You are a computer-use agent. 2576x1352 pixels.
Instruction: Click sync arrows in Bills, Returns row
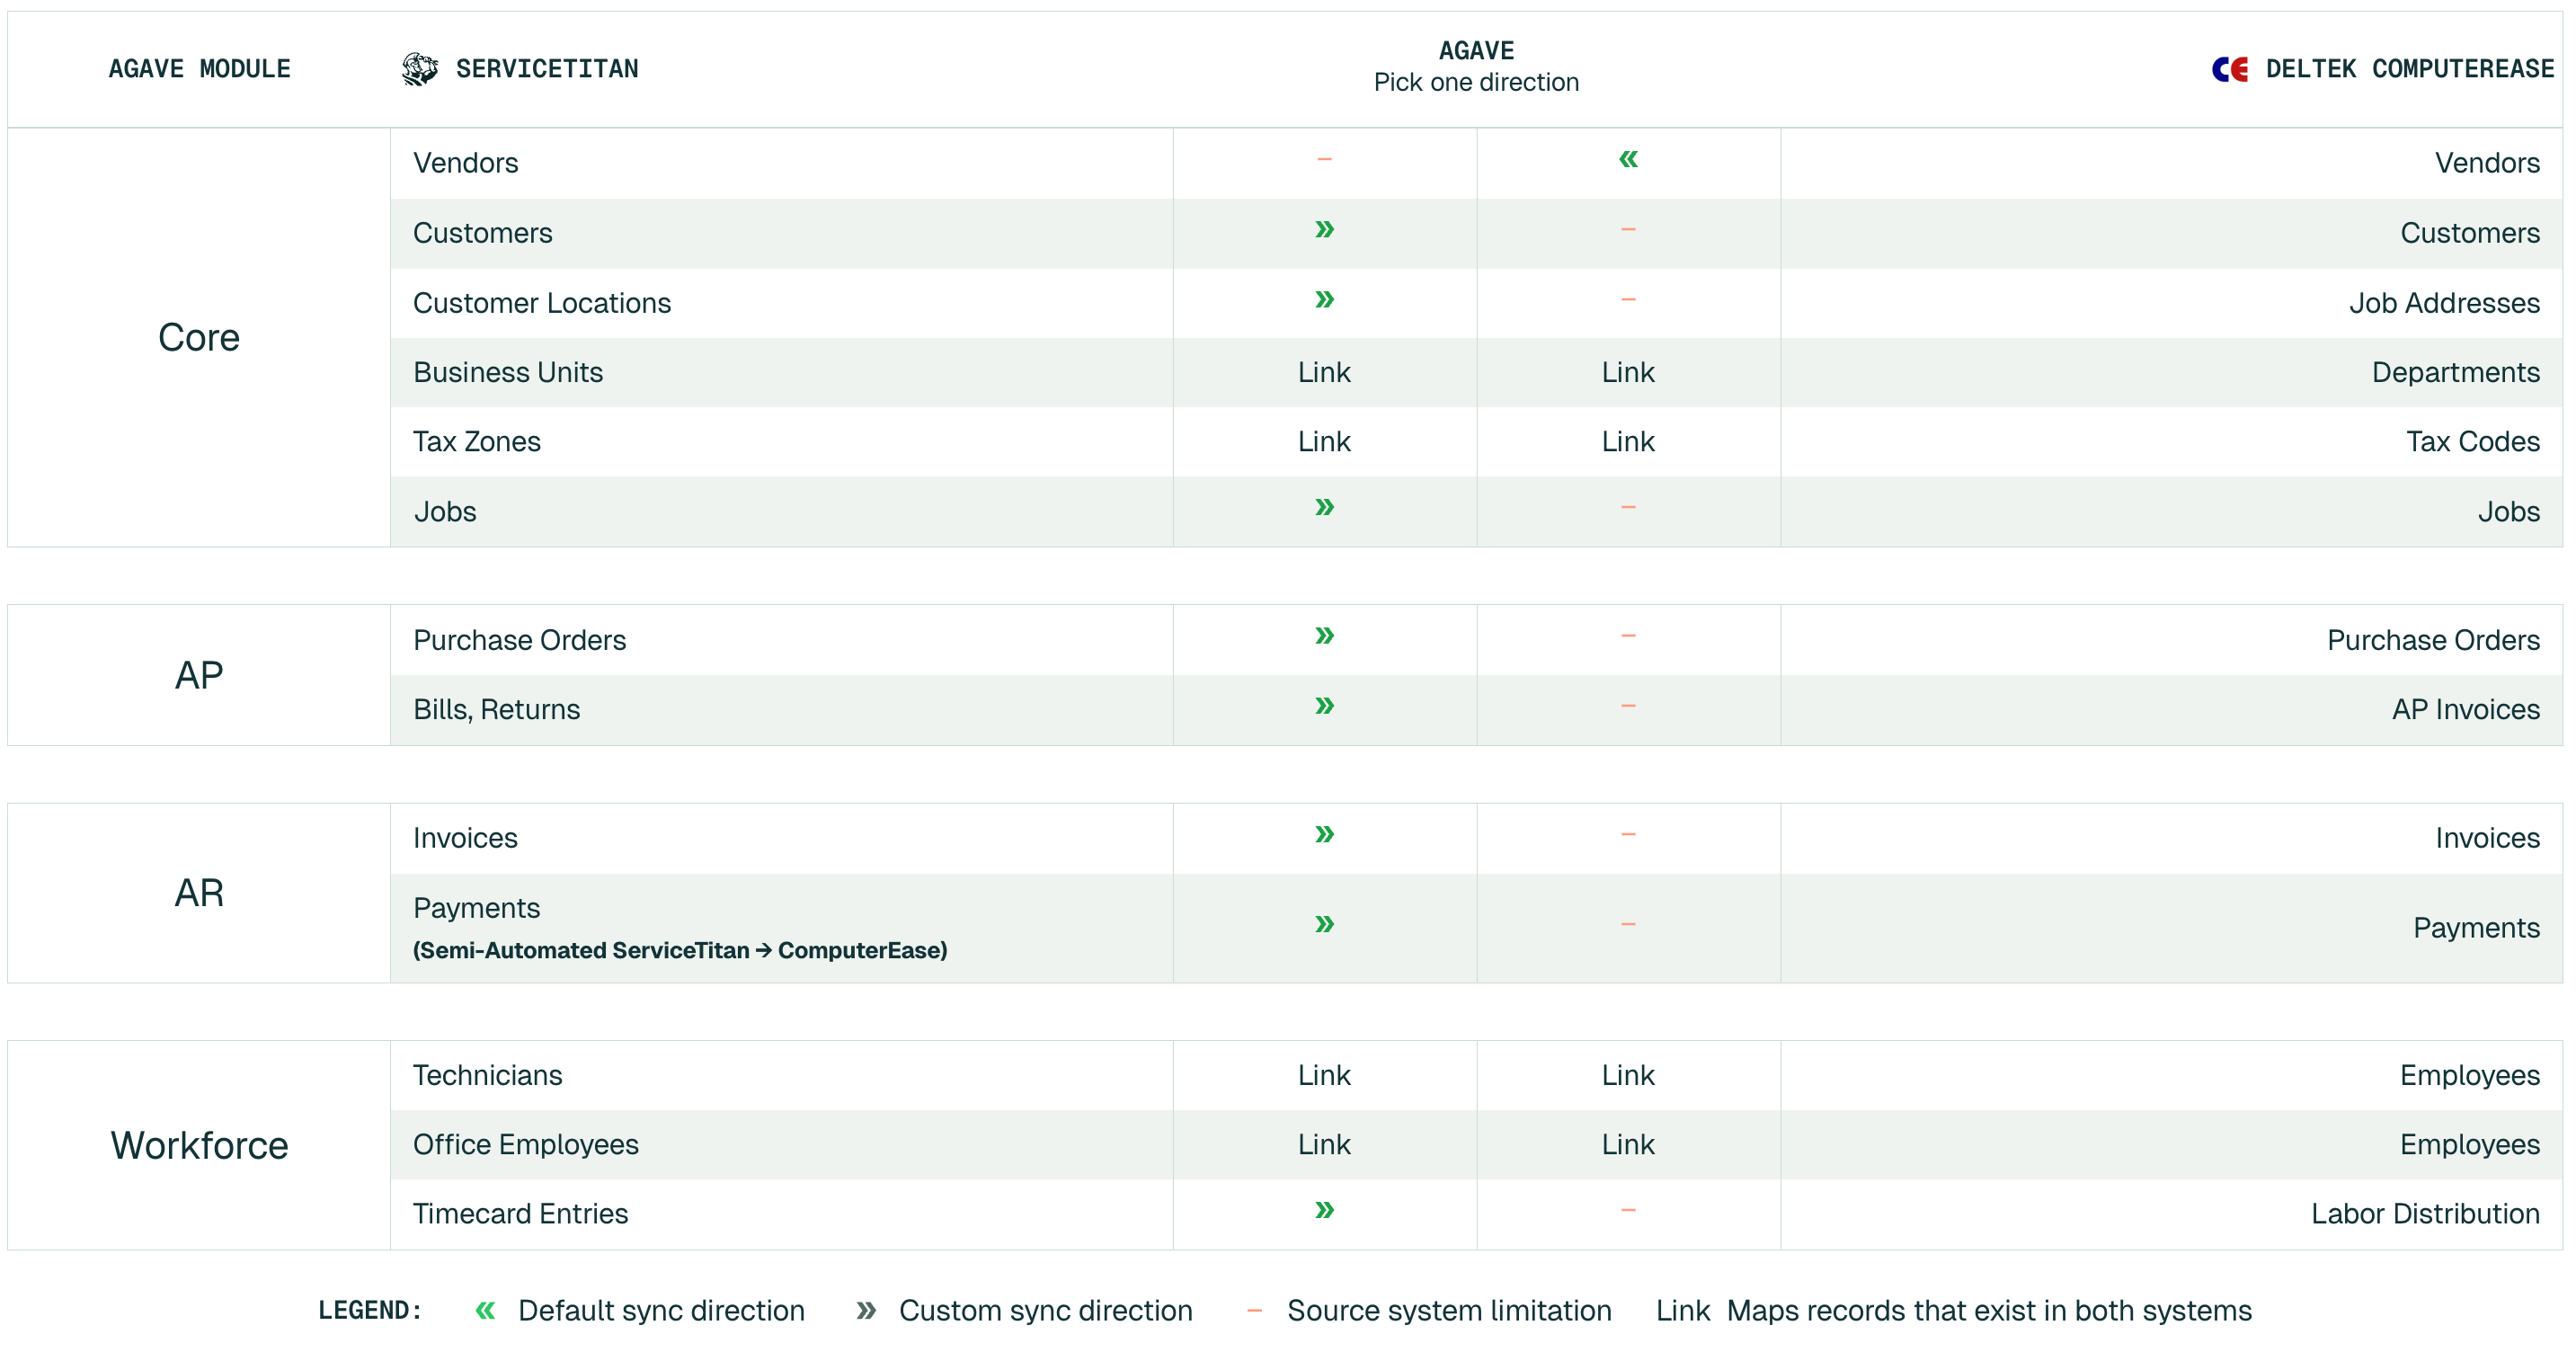click(1324, 706)
